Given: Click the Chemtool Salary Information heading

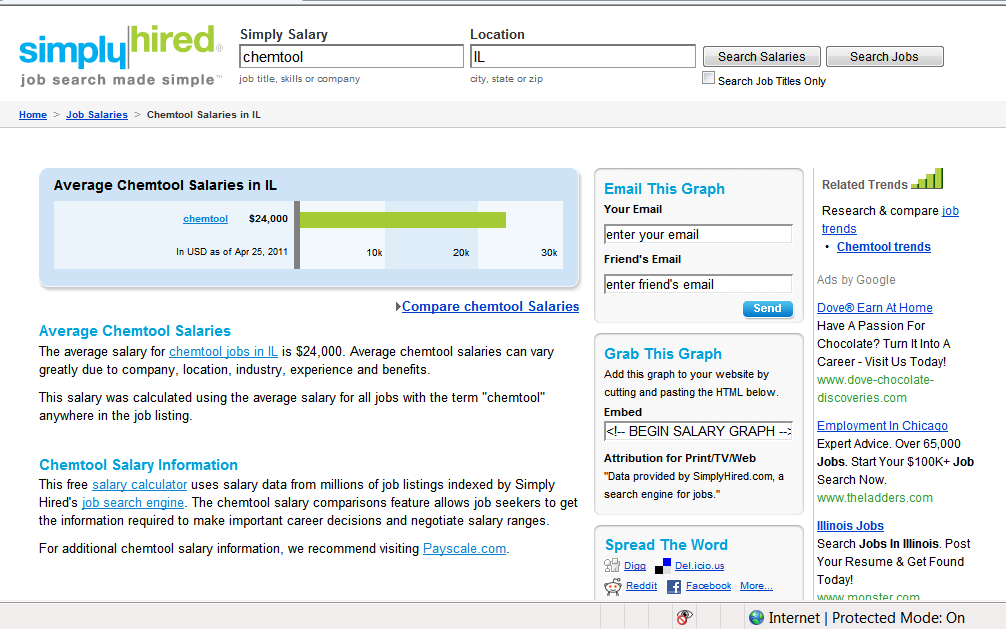Looking at the screenshot, I should 139,465.
